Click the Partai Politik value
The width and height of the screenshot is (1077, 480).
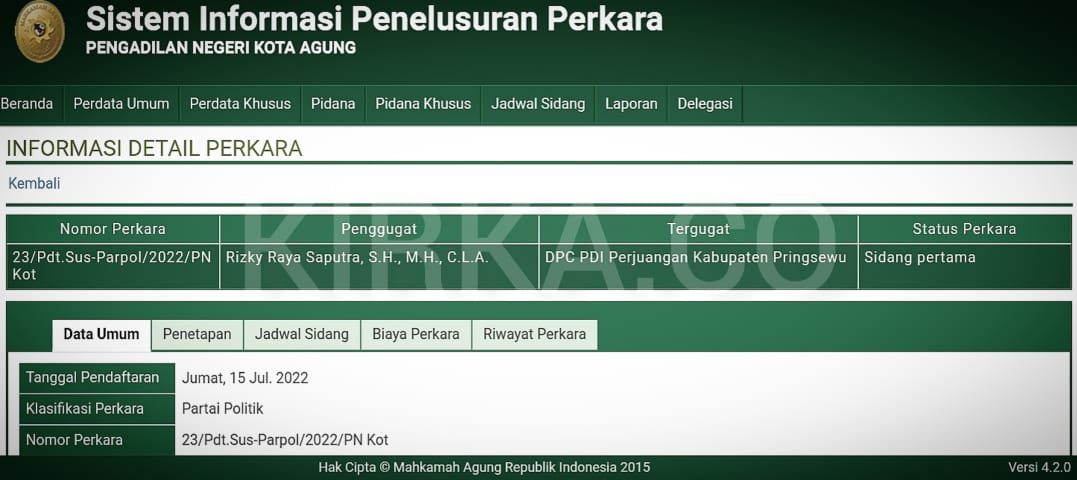[223, 409]
